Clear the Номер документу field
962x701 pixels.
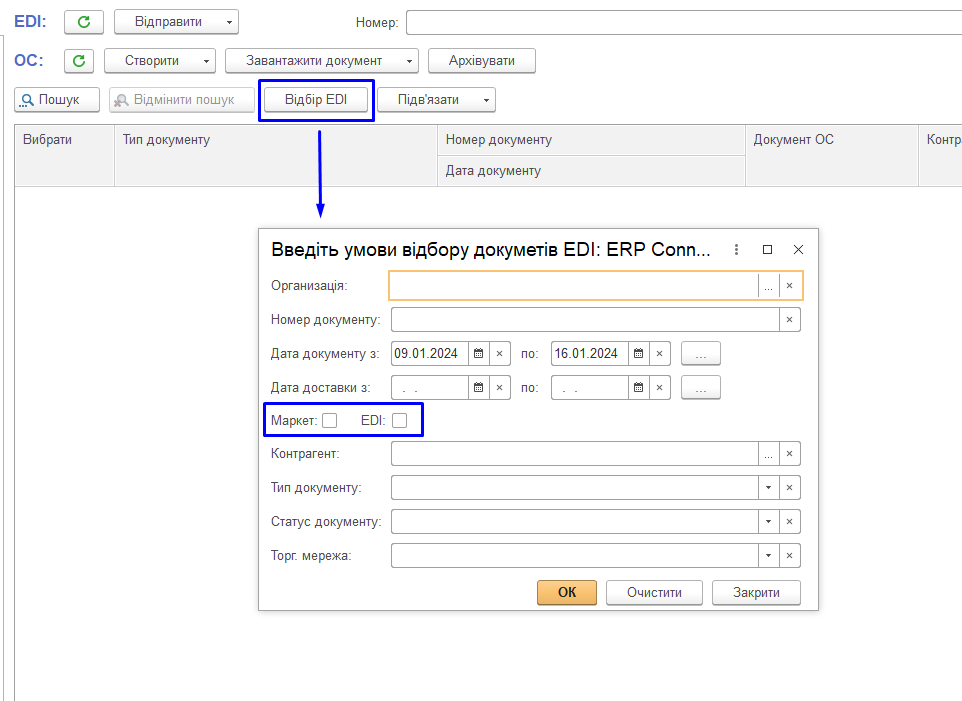[789, 320]
